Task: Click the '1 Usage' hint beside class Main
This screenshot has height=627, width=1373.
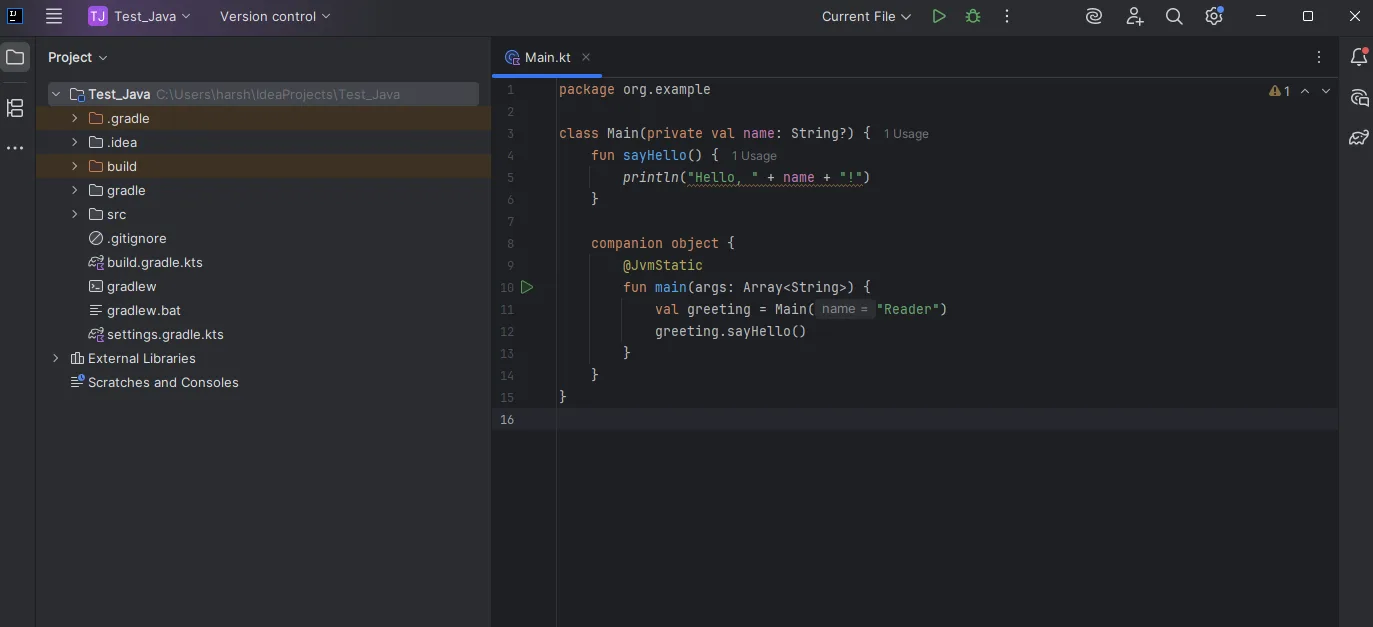Action: [906, 134]
